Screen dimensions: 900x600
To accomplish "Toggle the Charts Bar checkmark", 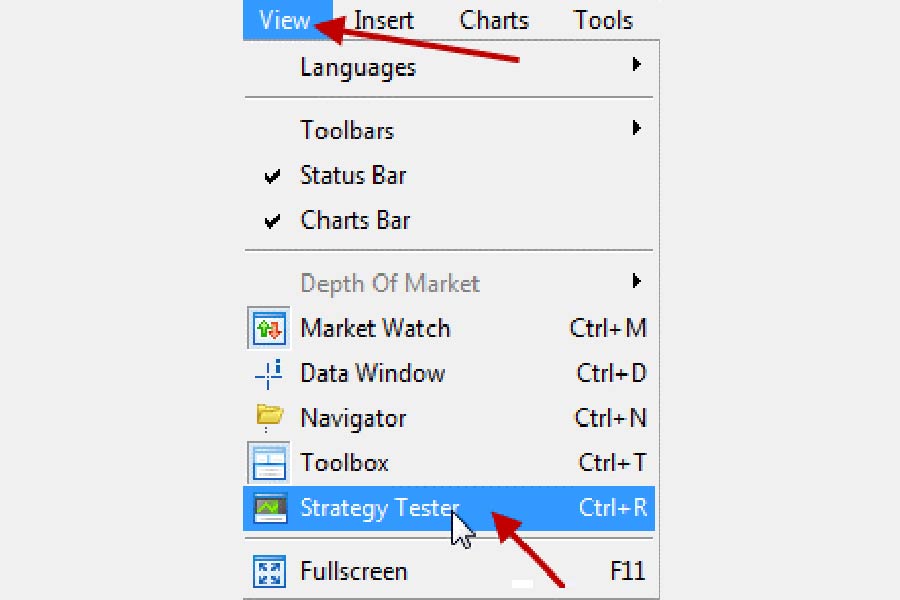I will pos(272,222).
